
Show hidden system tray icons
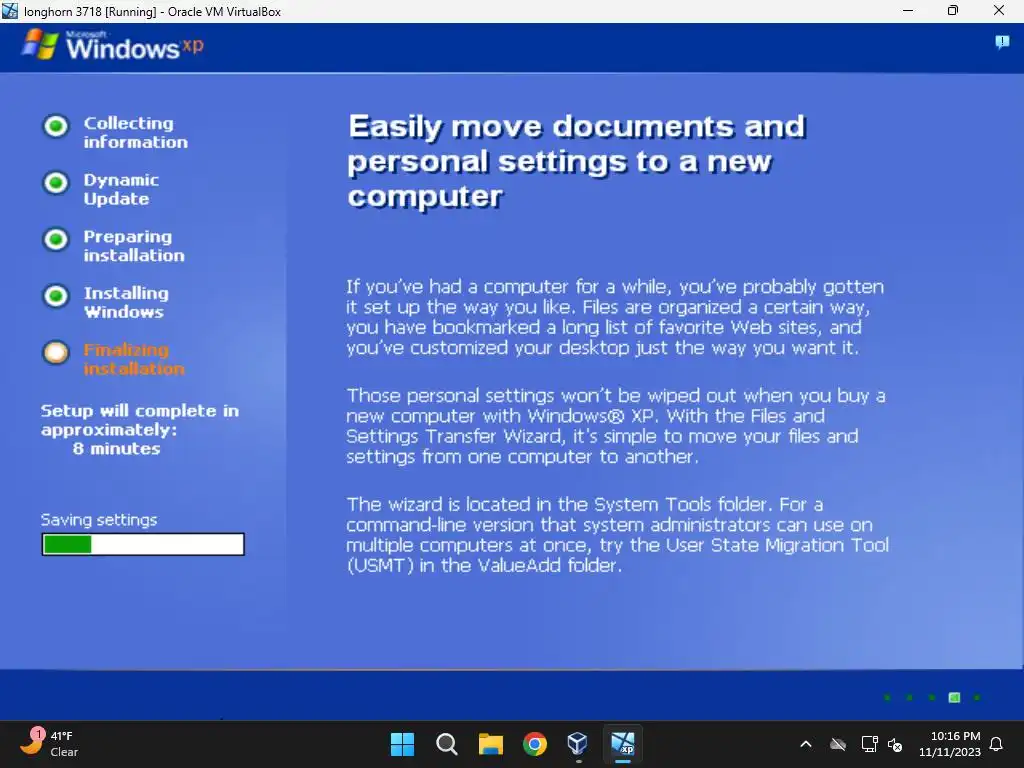coord(806,744)
